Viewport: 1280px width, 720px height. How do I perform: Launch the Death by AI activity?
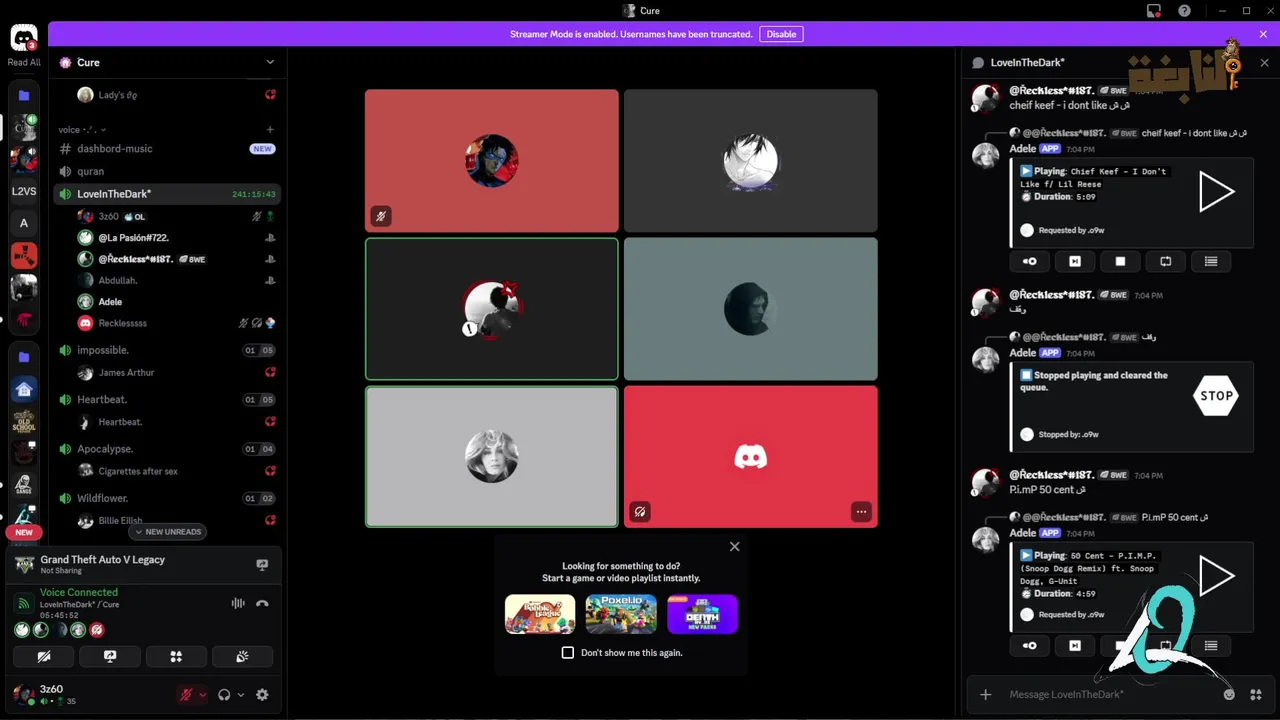tap(702, 614)
